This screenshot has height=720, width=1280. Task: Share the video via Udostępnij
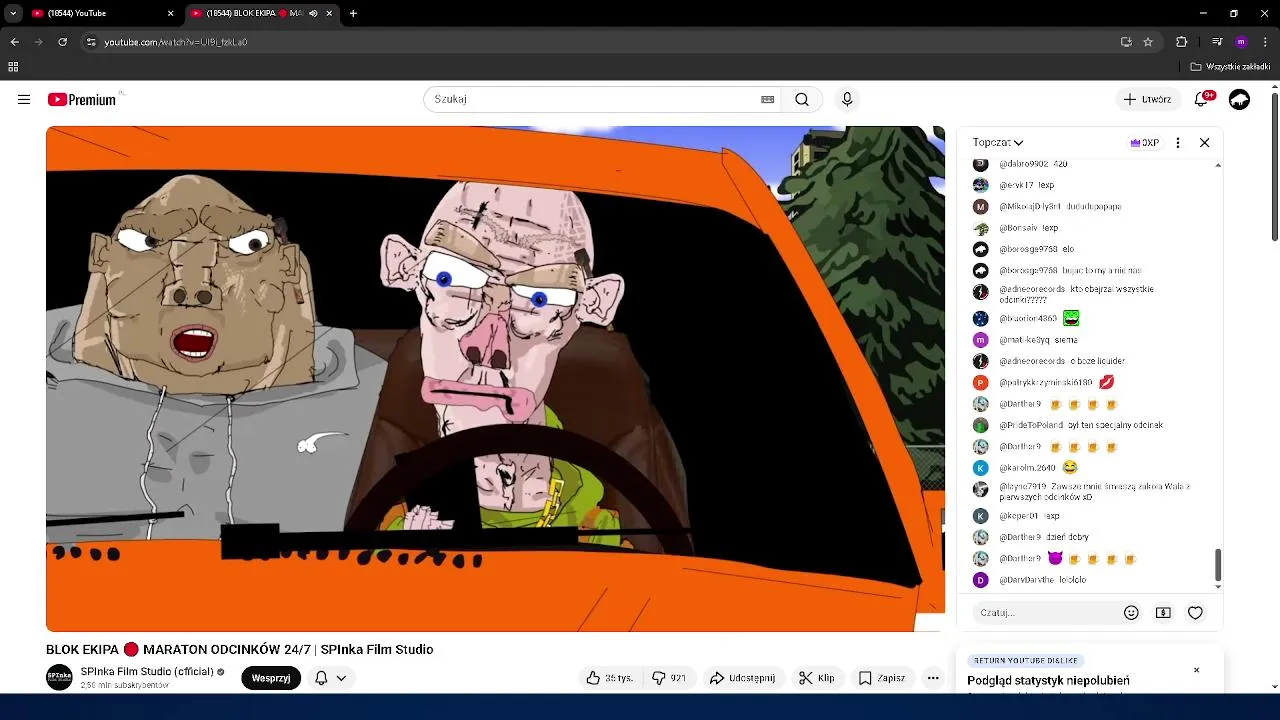[x=742, y=677]
